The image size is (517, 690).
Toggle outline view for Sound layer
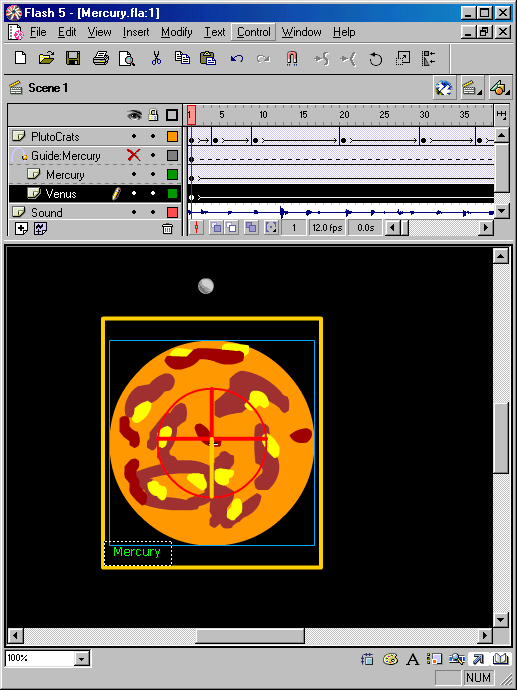pos(172,213)
